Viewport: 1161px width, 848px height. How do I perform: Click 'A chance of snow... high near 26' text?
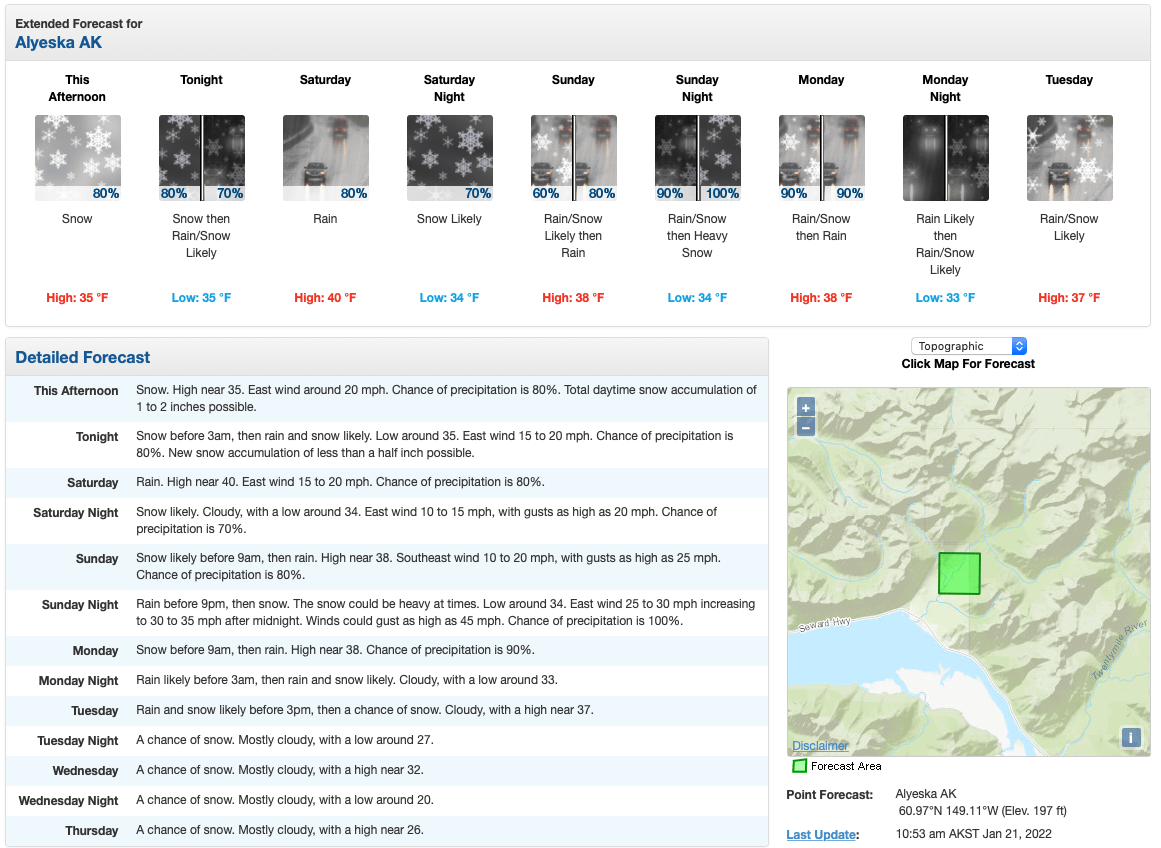[280, 829]
